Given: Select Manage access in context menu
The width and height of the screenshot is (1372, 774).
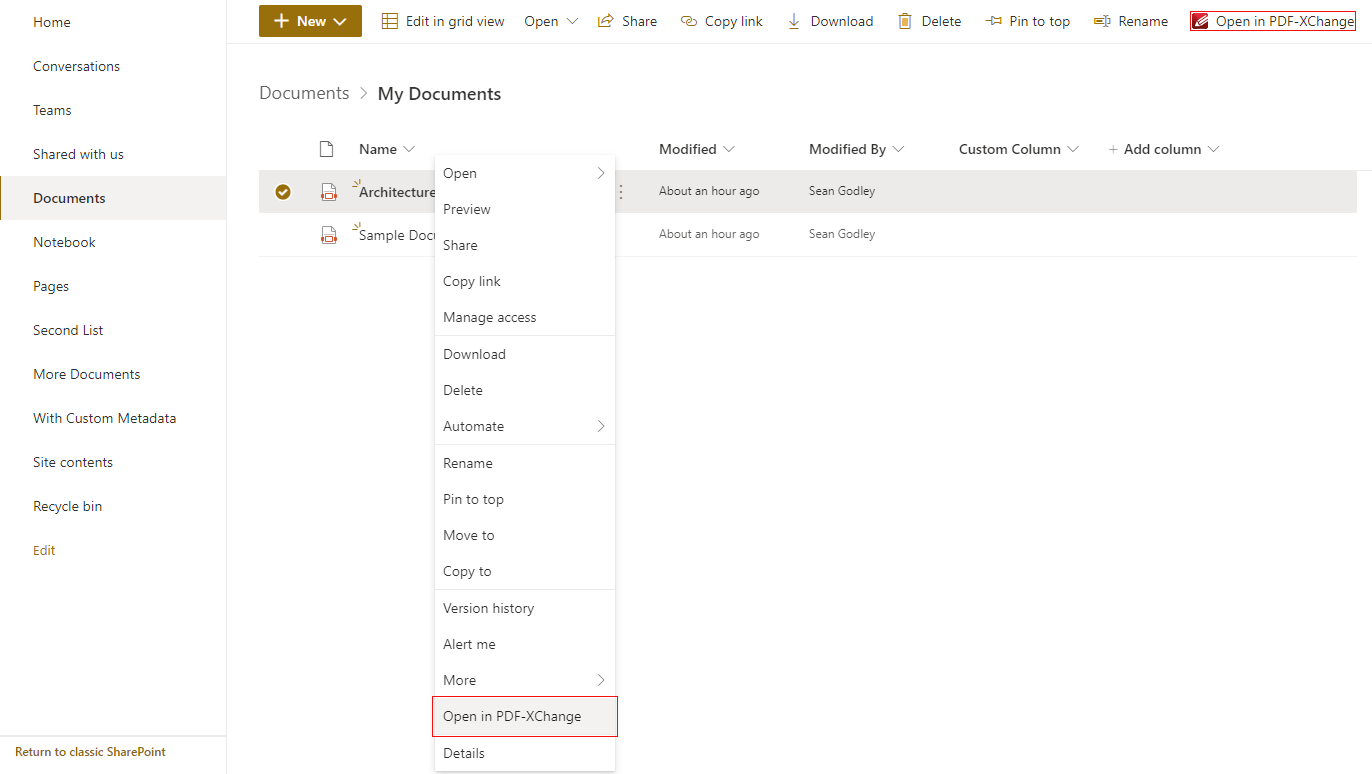Looking at the screenshot, I should [x=525, y=317].
